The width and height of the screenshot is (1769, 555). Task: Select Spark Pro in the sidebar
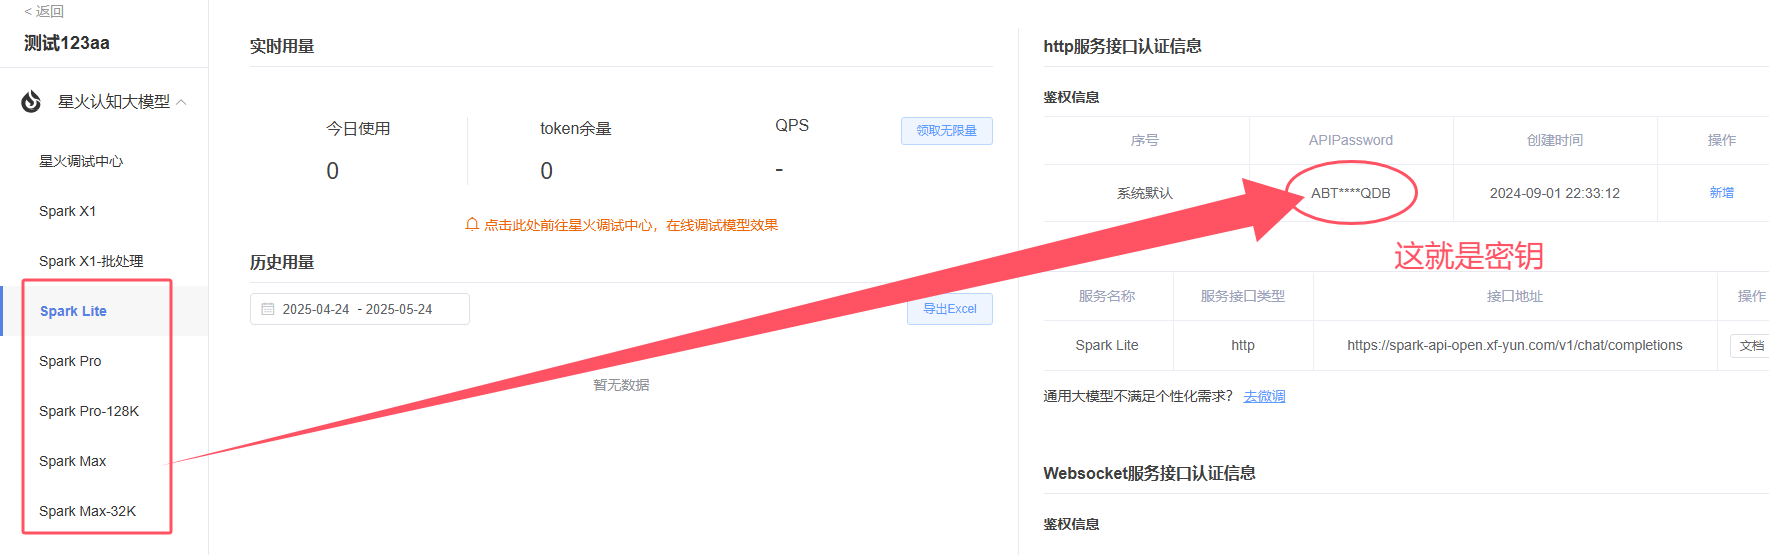[70, 361]
